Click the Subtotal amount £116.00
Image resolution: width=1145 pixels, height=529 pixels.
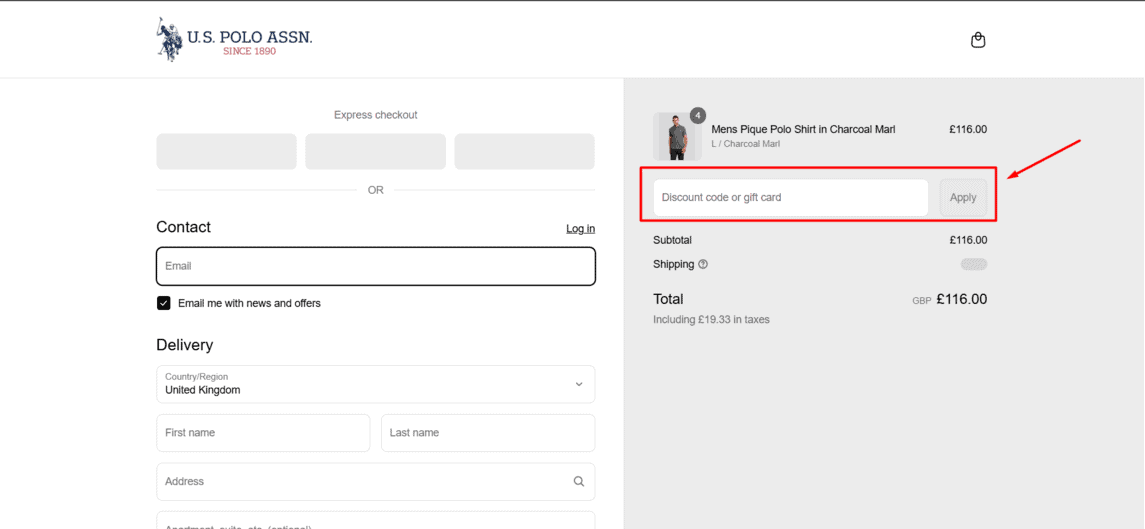tap(968, 240)
